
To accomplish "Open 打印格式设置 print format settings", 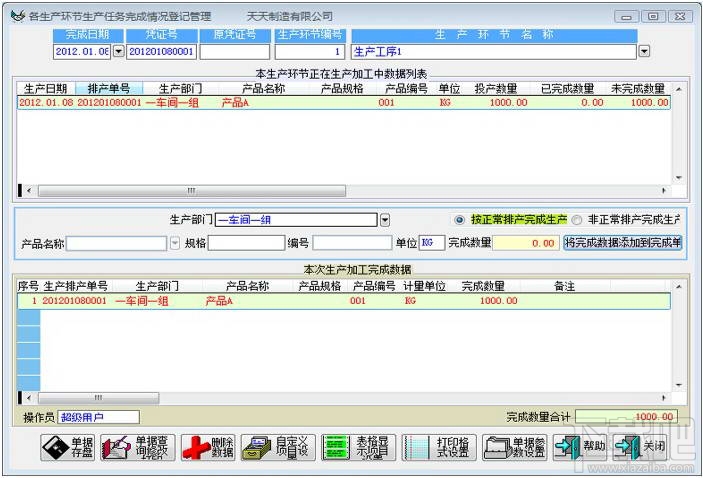I will point(439,447).
